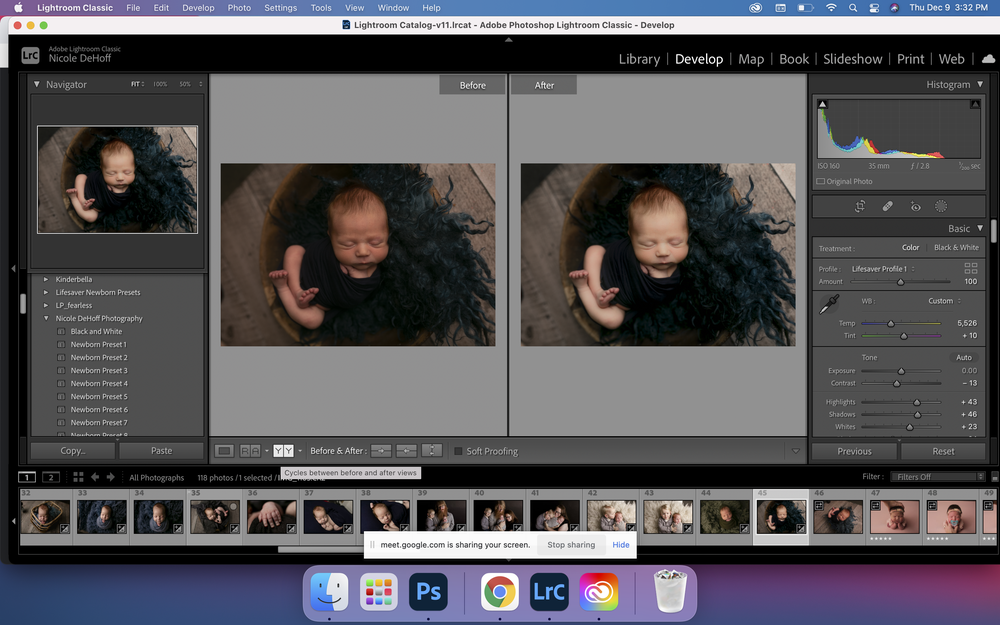This screenshot has width=1000, height=625.
Task: Click the Temp slider
Action: (x=901, y=323)
